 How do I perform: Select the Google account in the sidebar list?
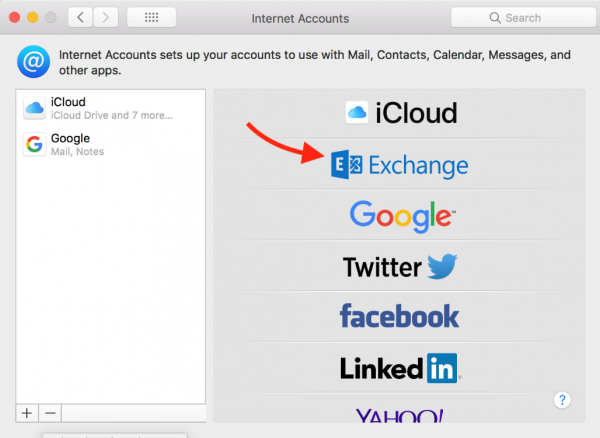point(111,145)
